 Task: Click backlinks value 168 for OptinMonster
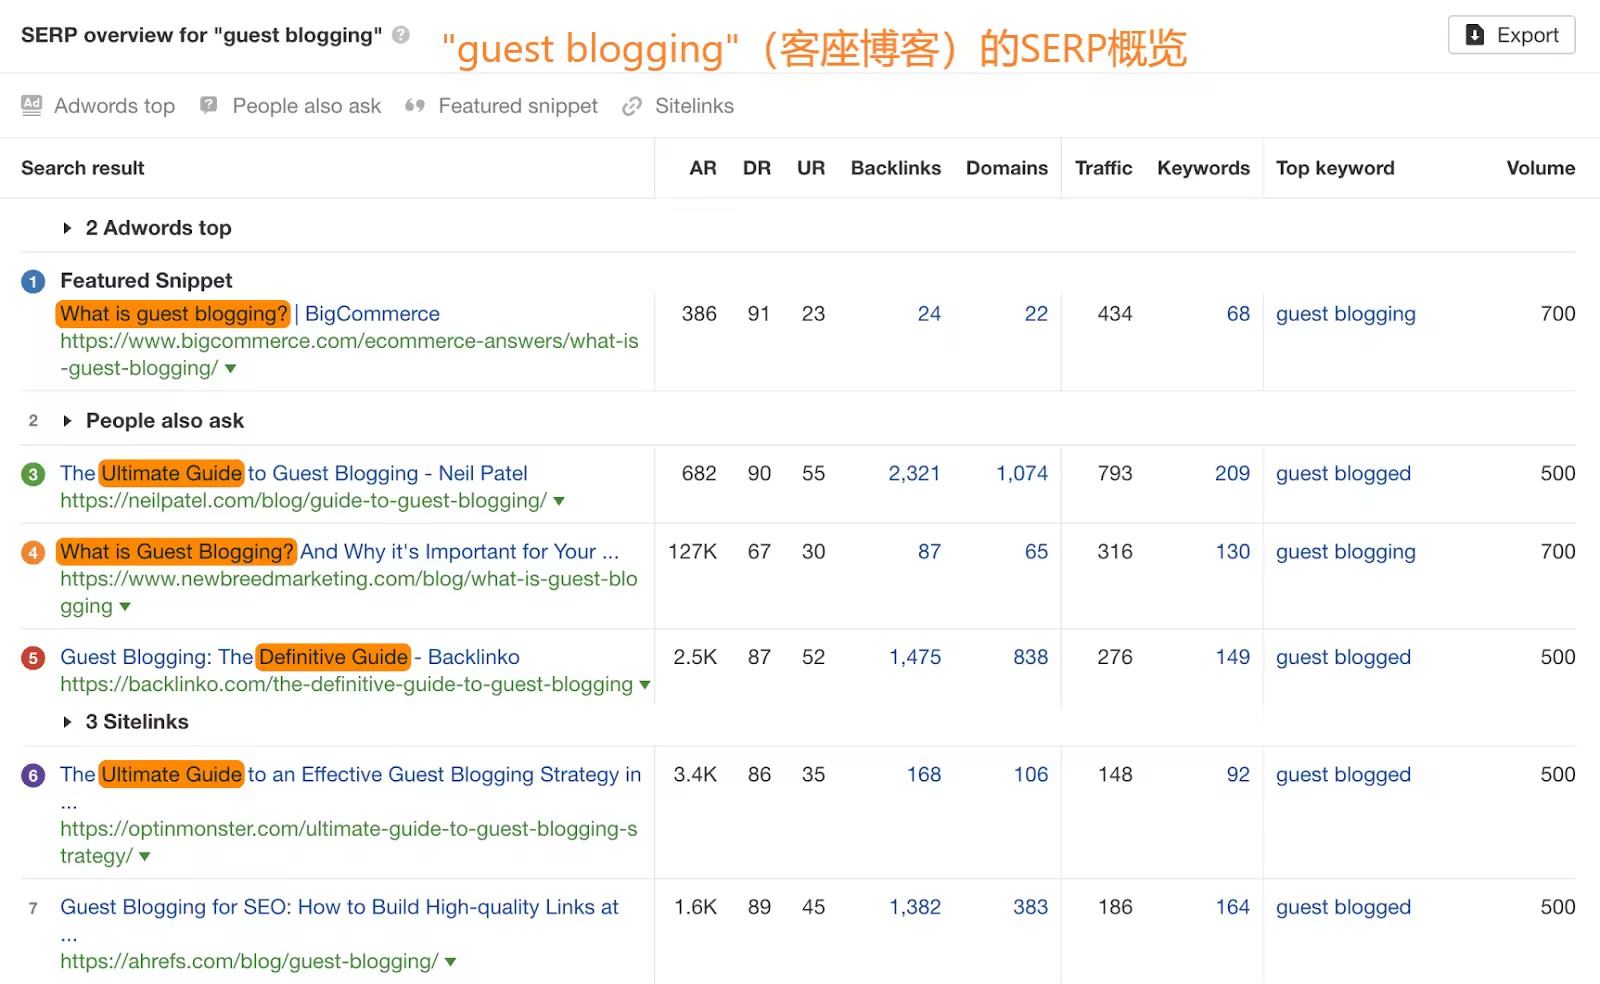924,775
